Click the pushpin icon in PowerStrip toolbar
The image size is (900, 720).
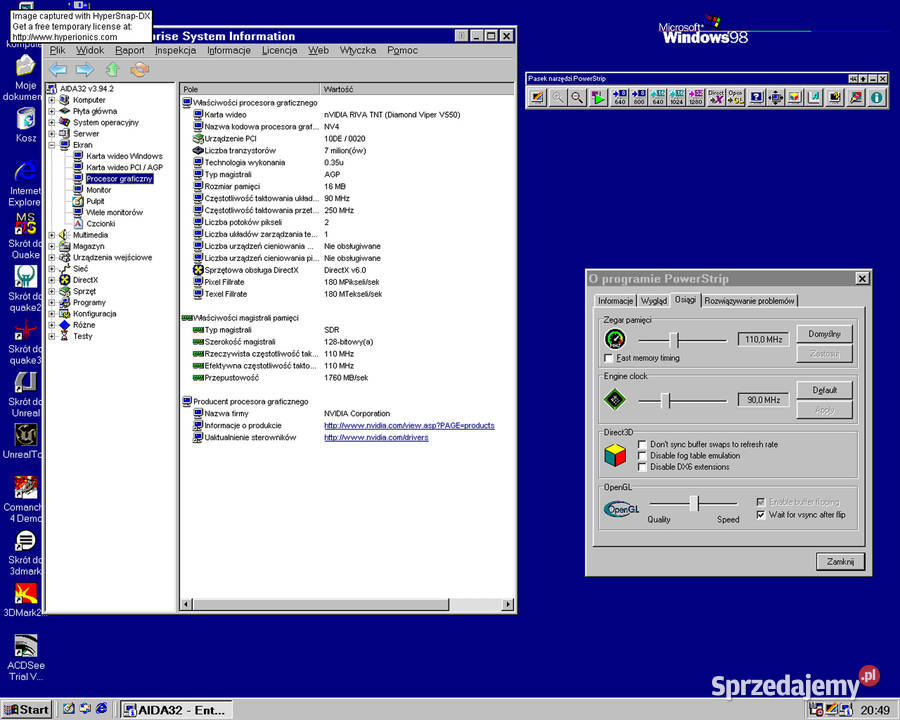point(855,97)
